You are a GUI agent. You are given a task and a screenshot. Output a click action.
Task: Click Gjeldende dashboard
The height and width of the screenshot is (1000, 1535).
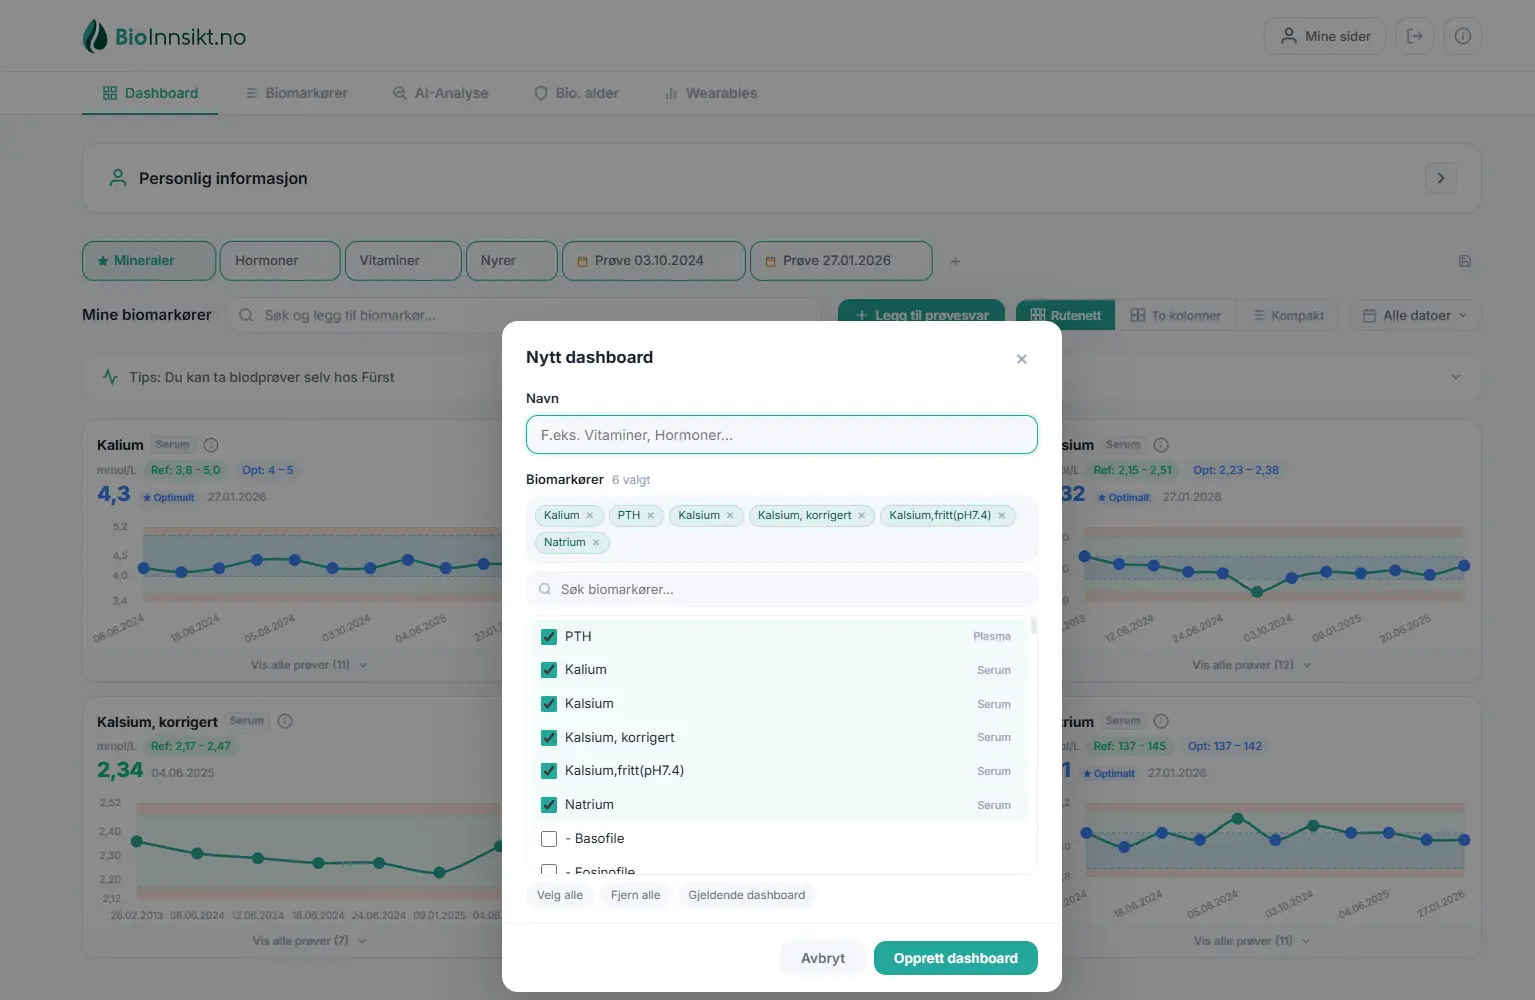point(747,895)
